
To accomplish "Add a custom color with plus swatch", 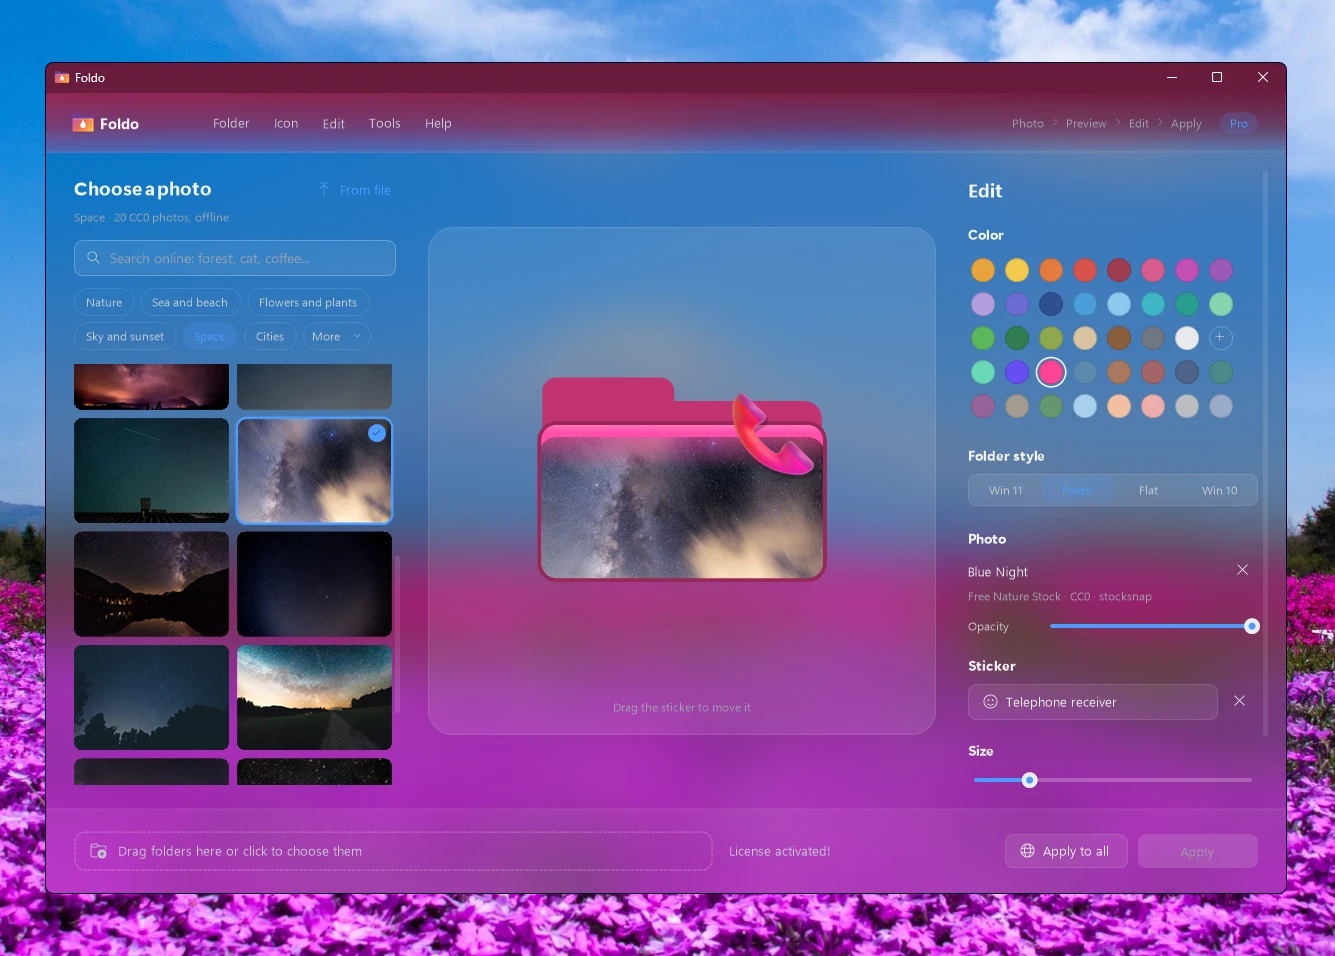I will tap(1220, 338).
